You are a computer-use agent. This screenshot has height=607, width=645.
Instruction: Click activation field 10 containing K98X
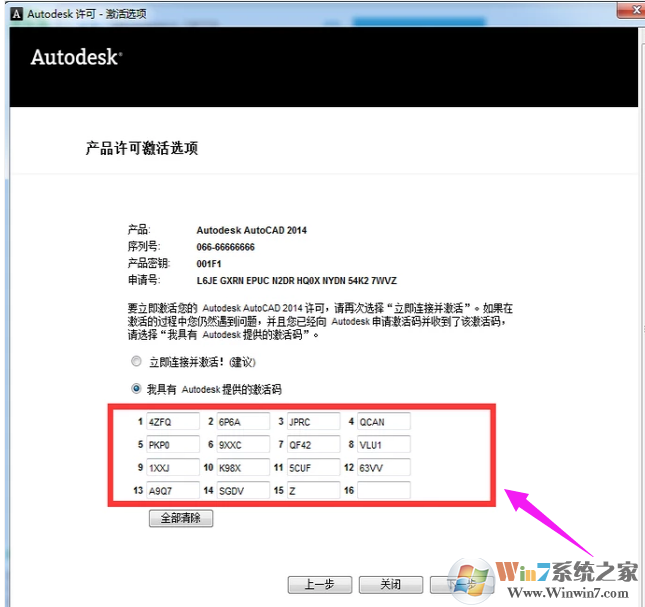point(243,467)
